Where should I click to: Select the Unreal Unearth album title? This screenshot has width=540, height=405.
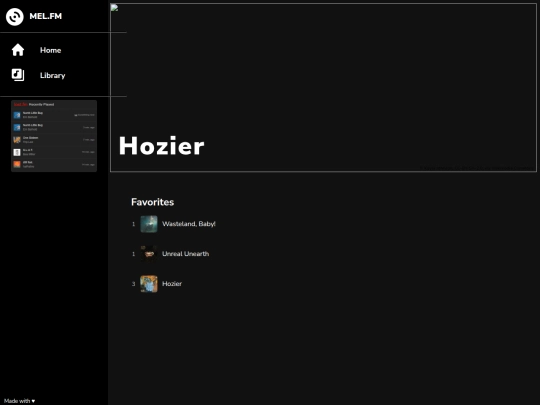click(185, 254)
